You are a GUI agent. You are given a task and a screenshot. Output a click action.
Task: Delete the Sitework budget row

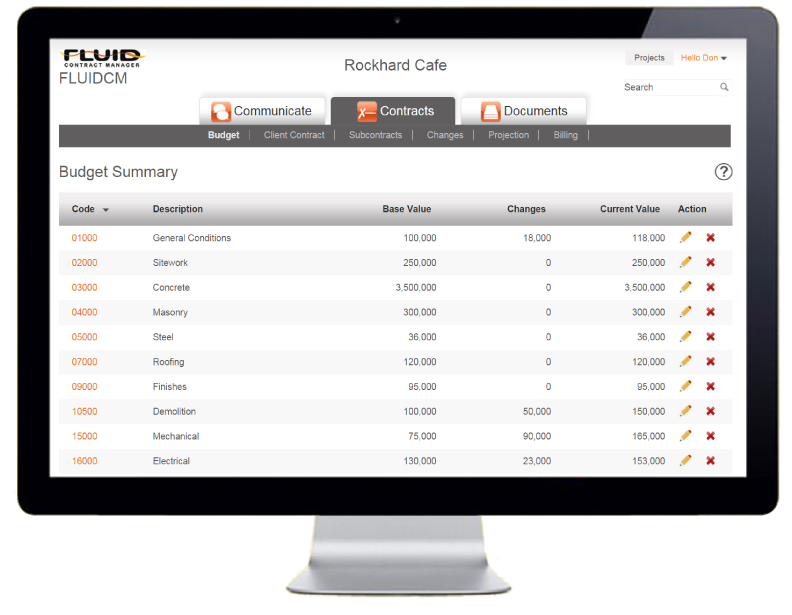click(x=710, y=262)
